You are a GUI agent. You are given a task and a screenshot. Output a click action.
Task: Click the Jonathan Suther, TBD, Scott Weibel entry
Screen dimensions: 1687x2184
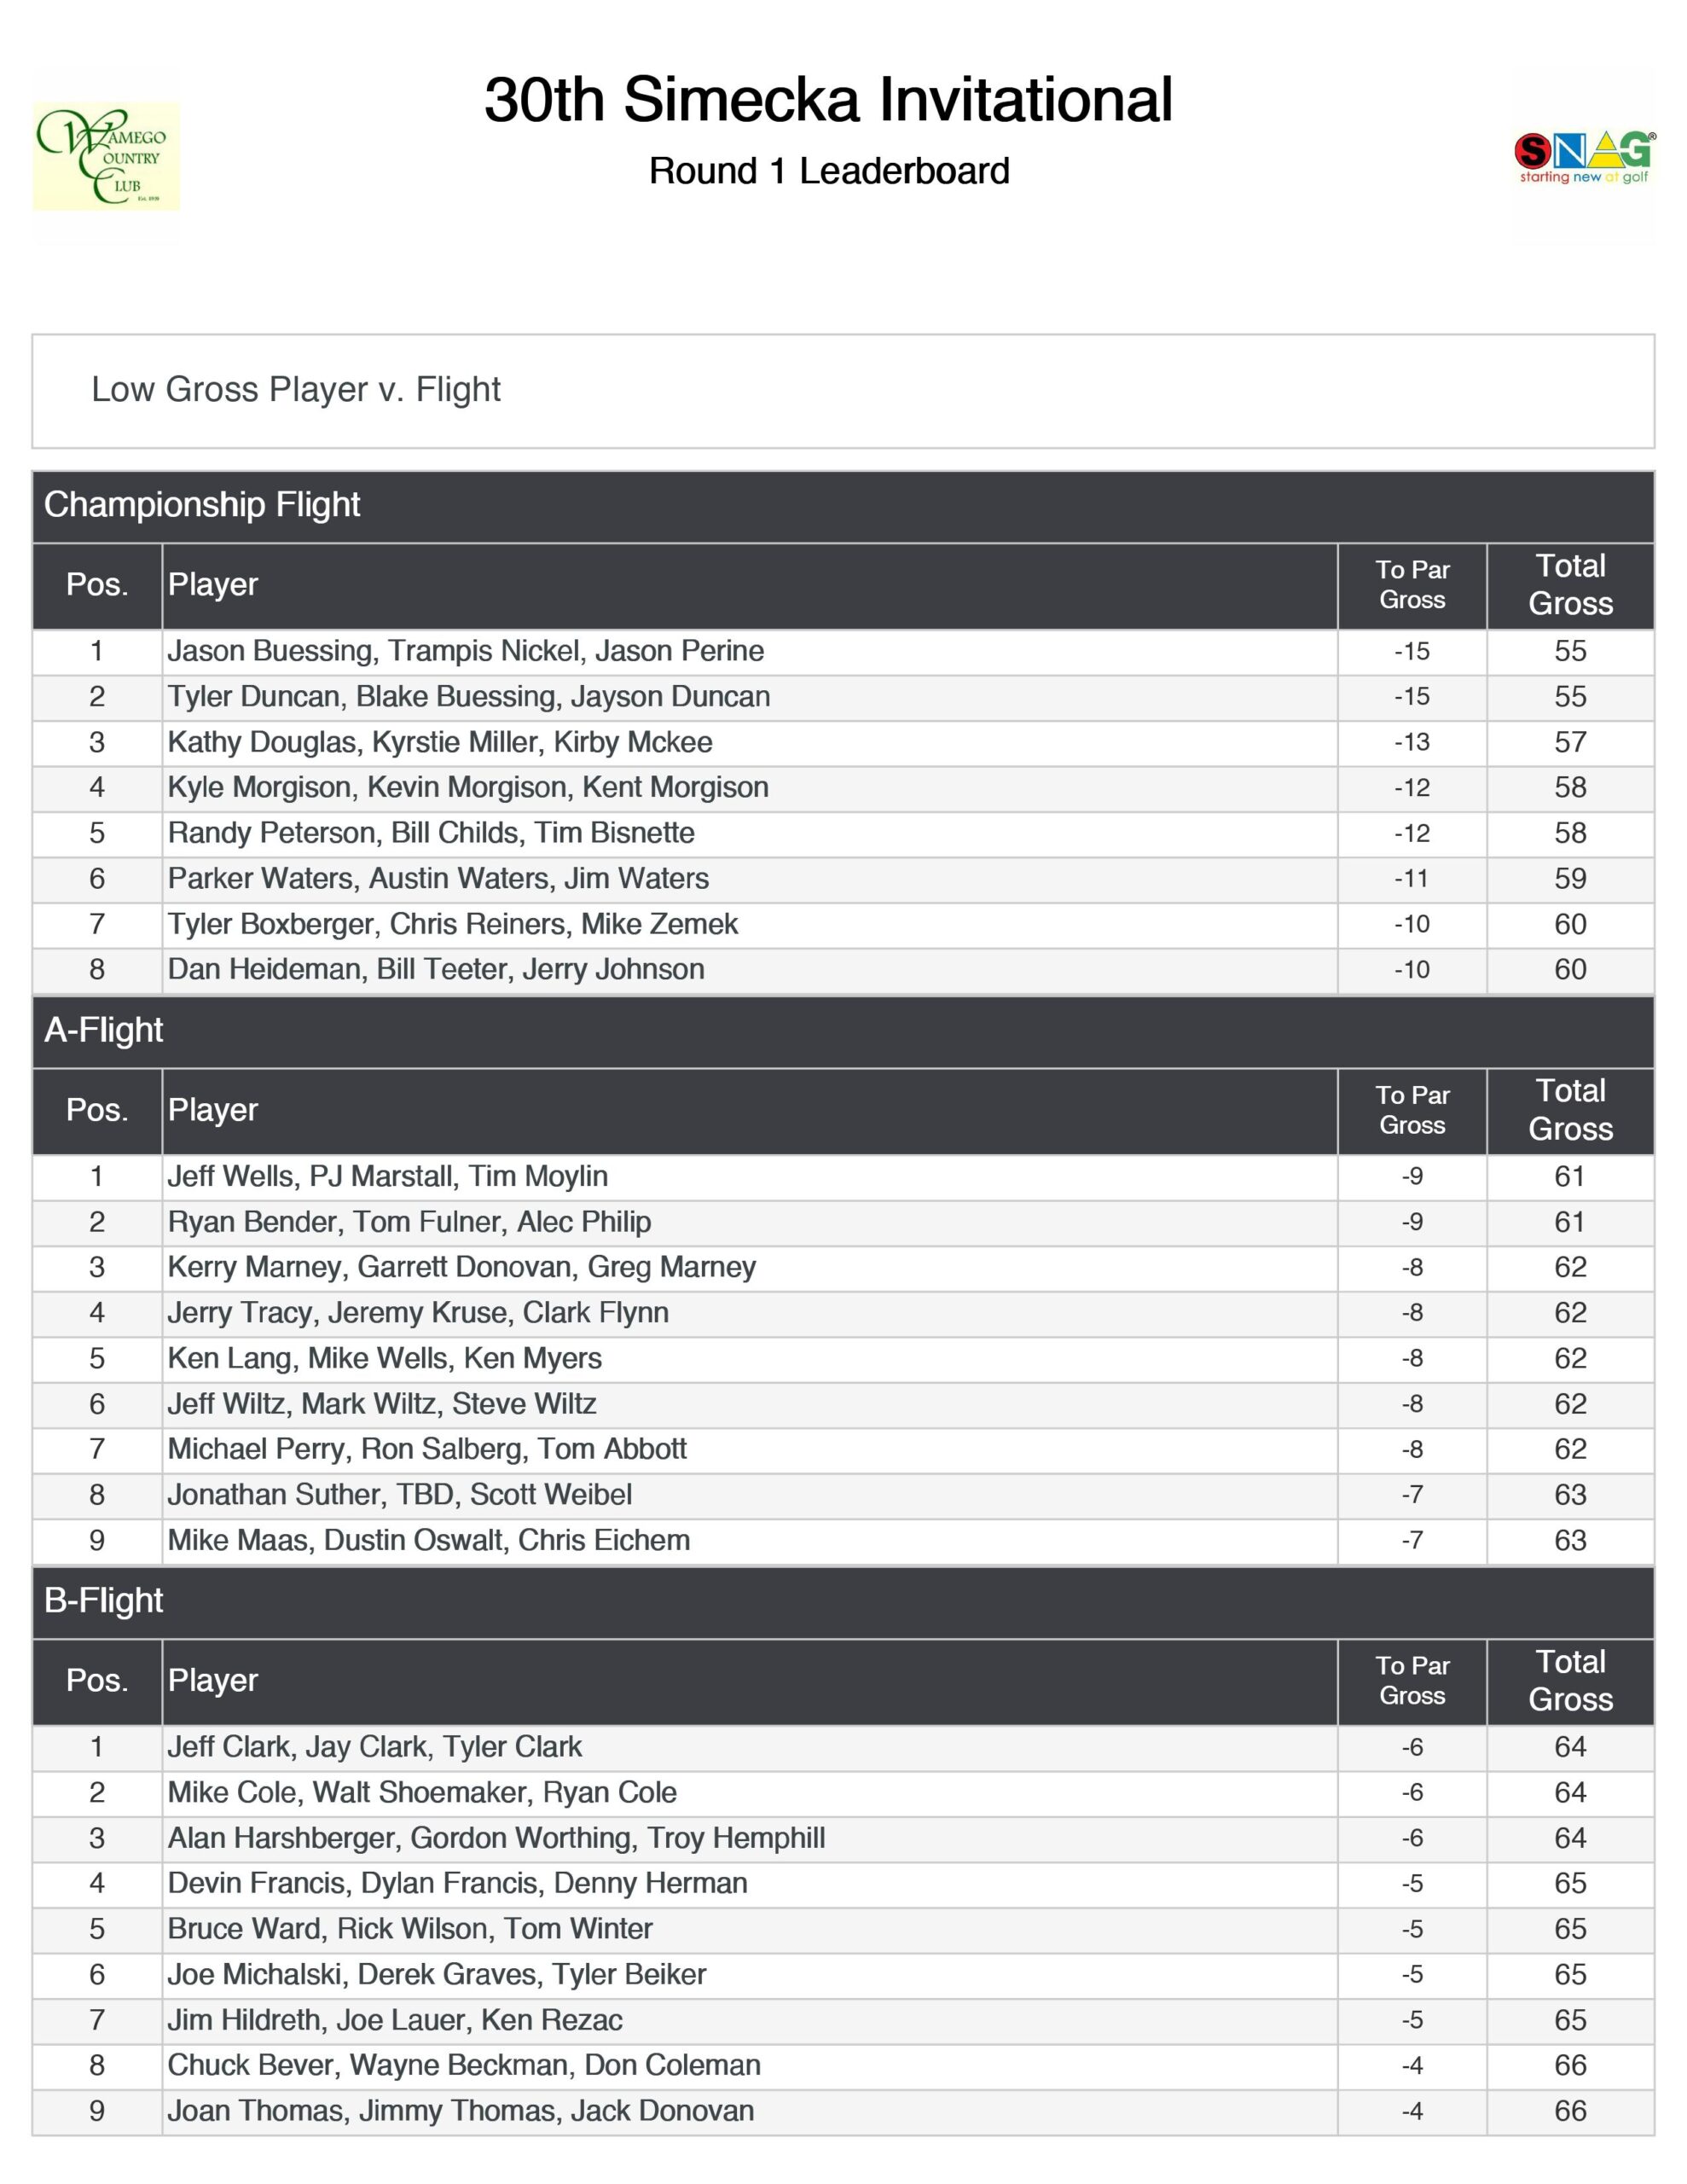click(400, 1494)
